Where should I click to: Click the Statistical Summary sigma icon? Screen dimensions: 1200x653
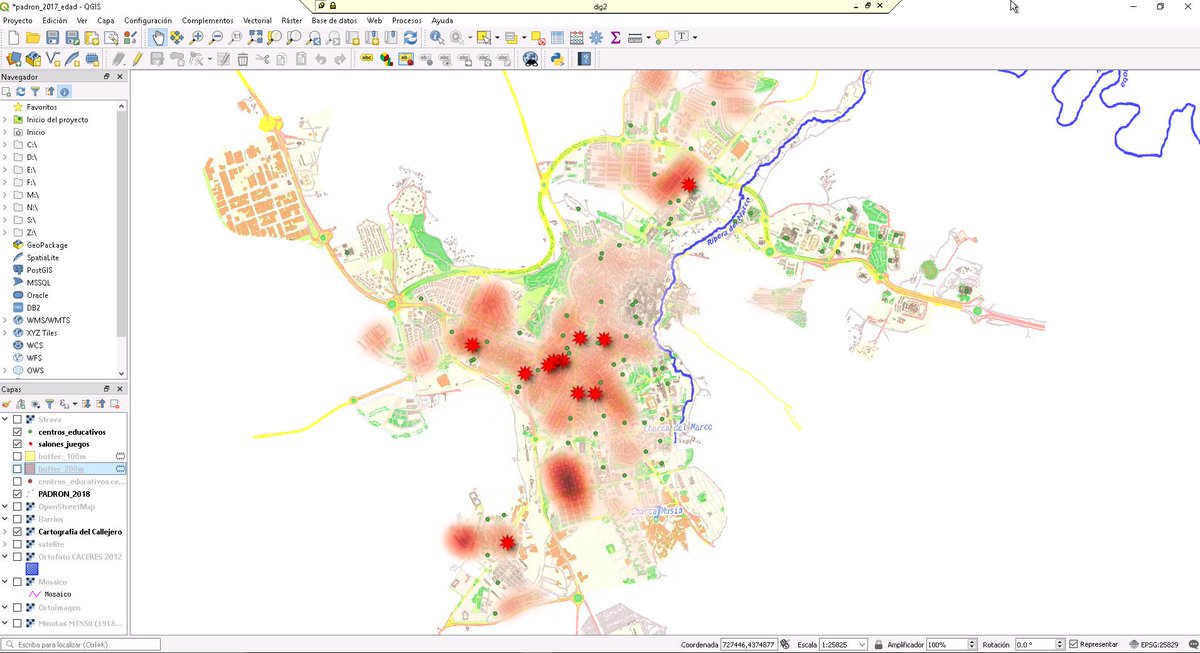pos(615,37)
